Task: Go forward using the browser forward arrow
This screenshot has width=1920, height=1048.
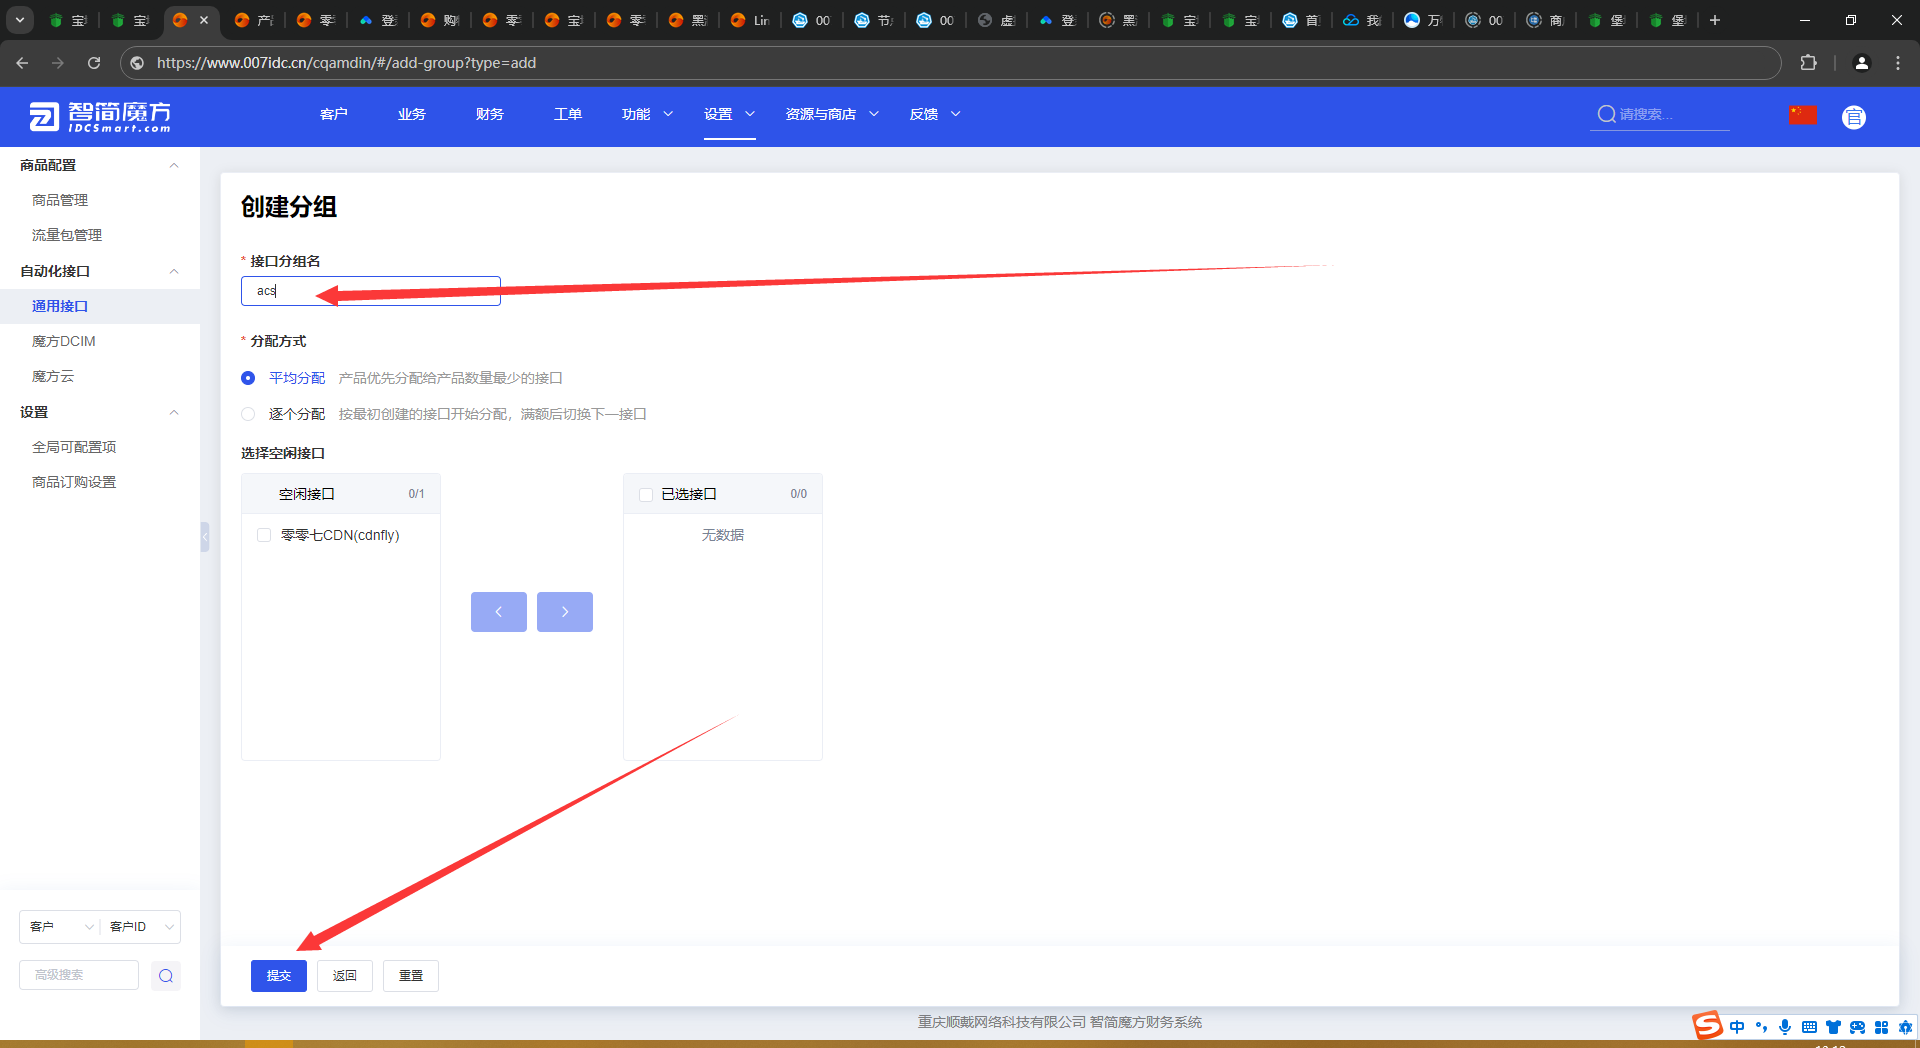Action: click(x=58, y=63)
